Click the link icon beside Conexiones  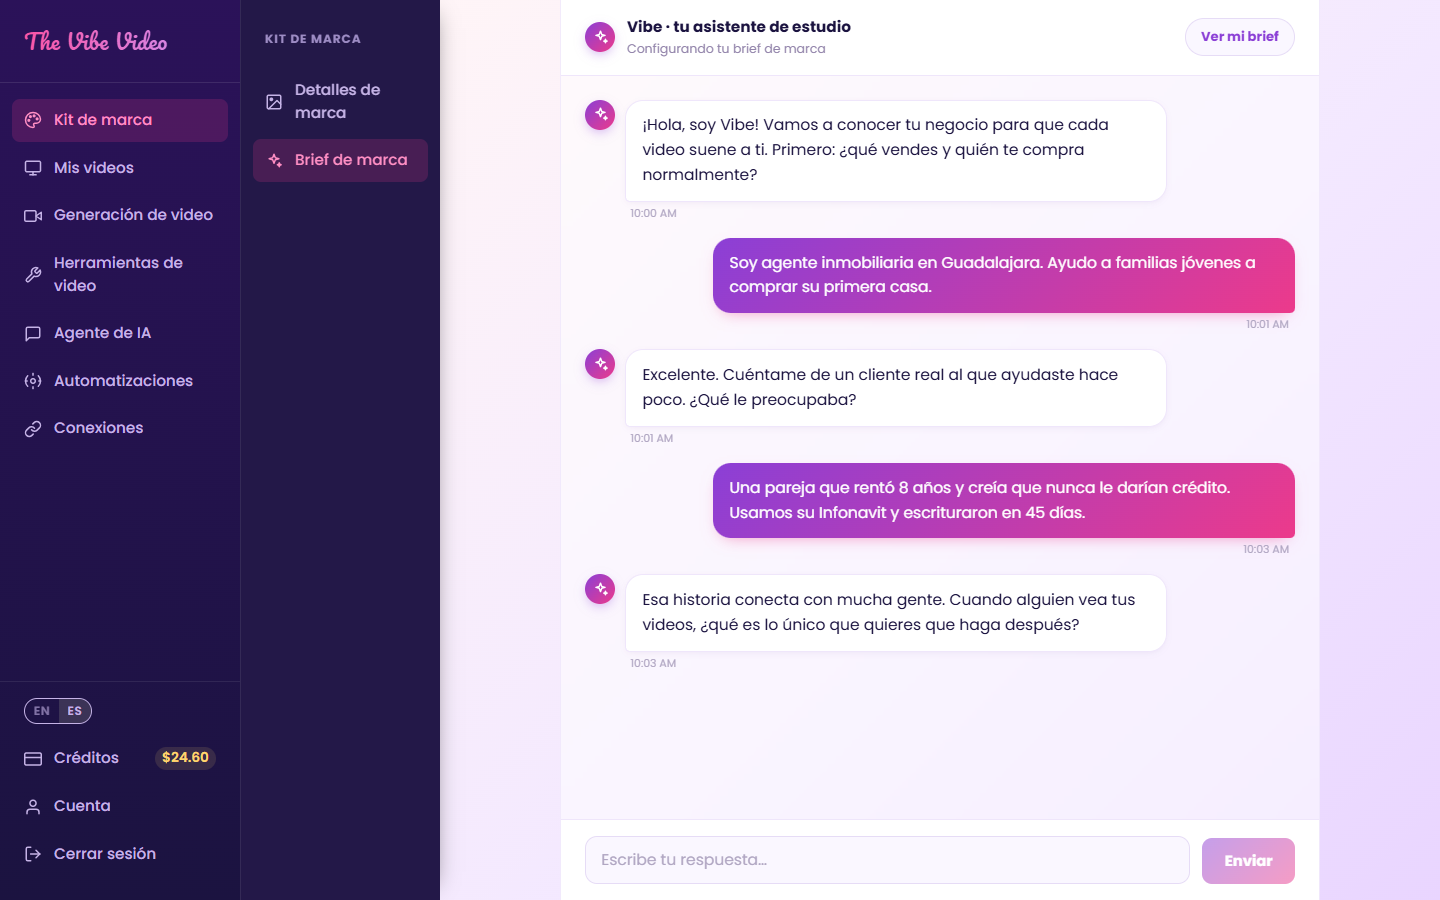coord(33,428)
